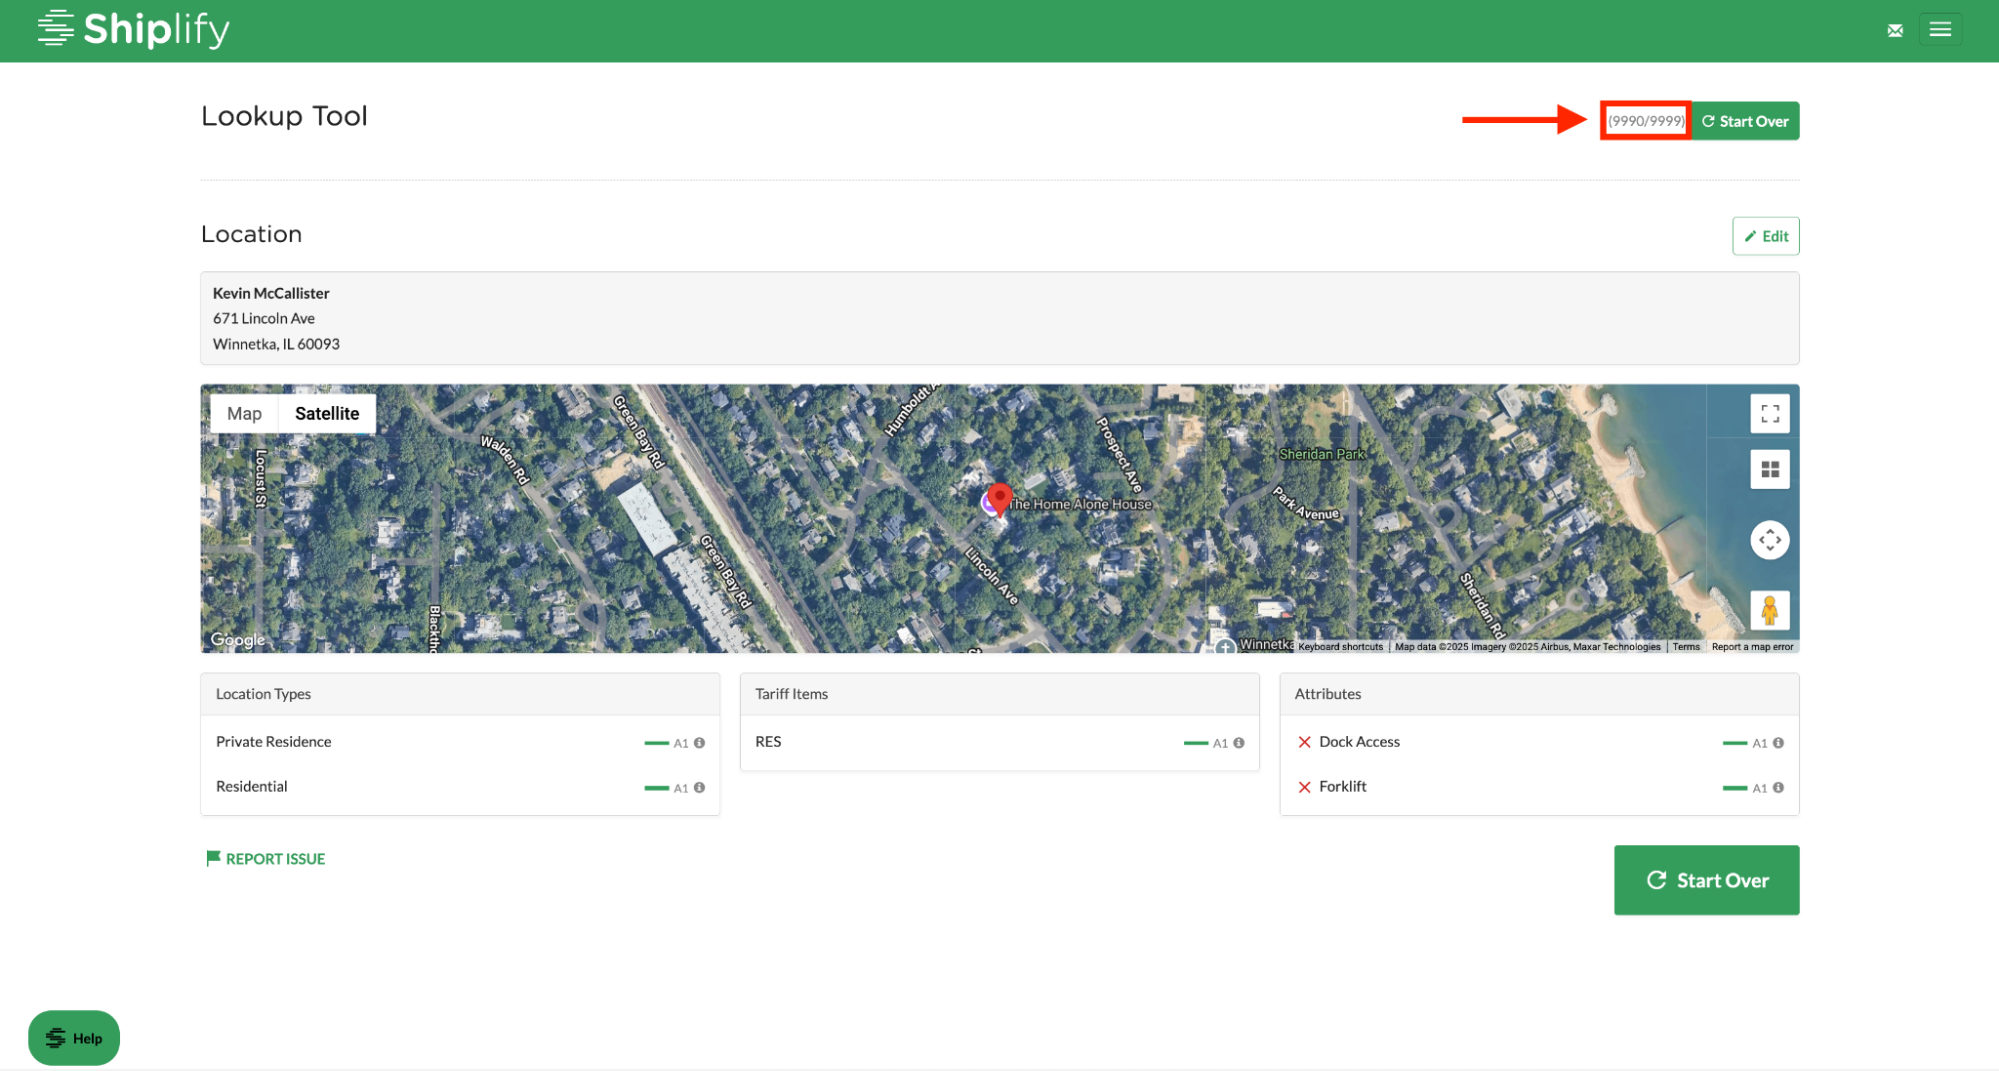Click the Edit location button

pyautogui.click(x=1765, y=236)
